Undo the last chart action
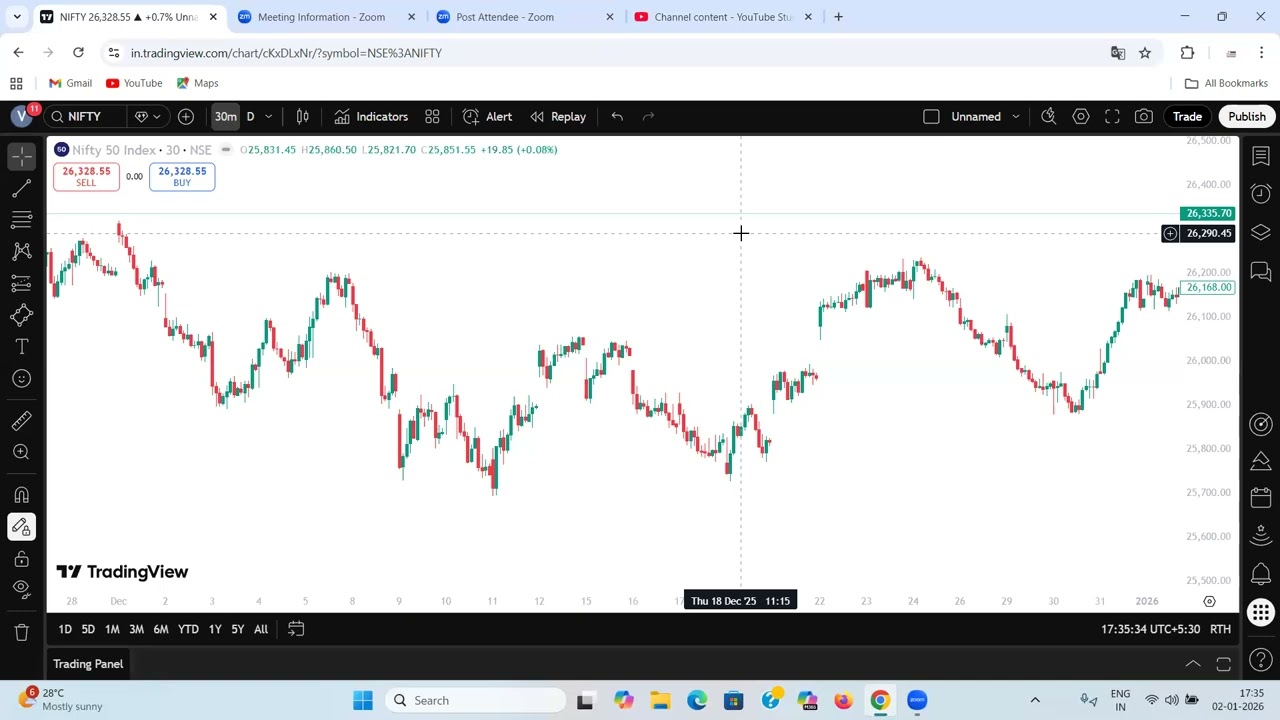Viewport: 1280px width, 720px height. 617,117
